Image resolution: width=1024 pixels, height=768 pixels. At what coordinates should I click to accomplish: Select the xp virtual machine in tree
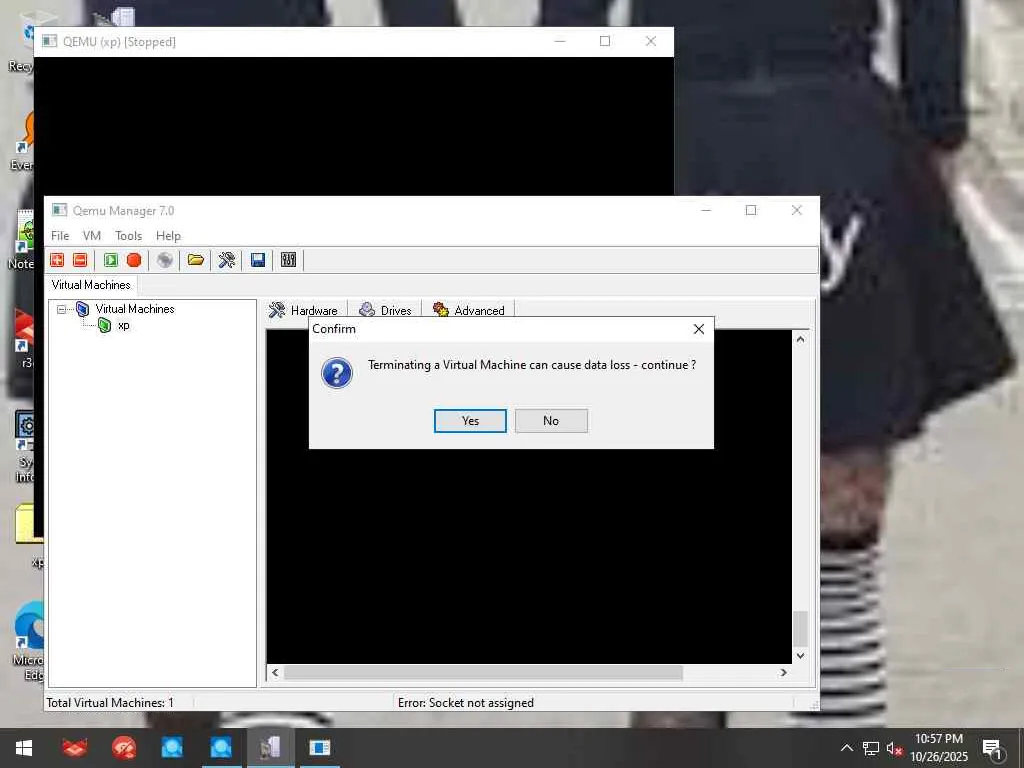point(123,325)
